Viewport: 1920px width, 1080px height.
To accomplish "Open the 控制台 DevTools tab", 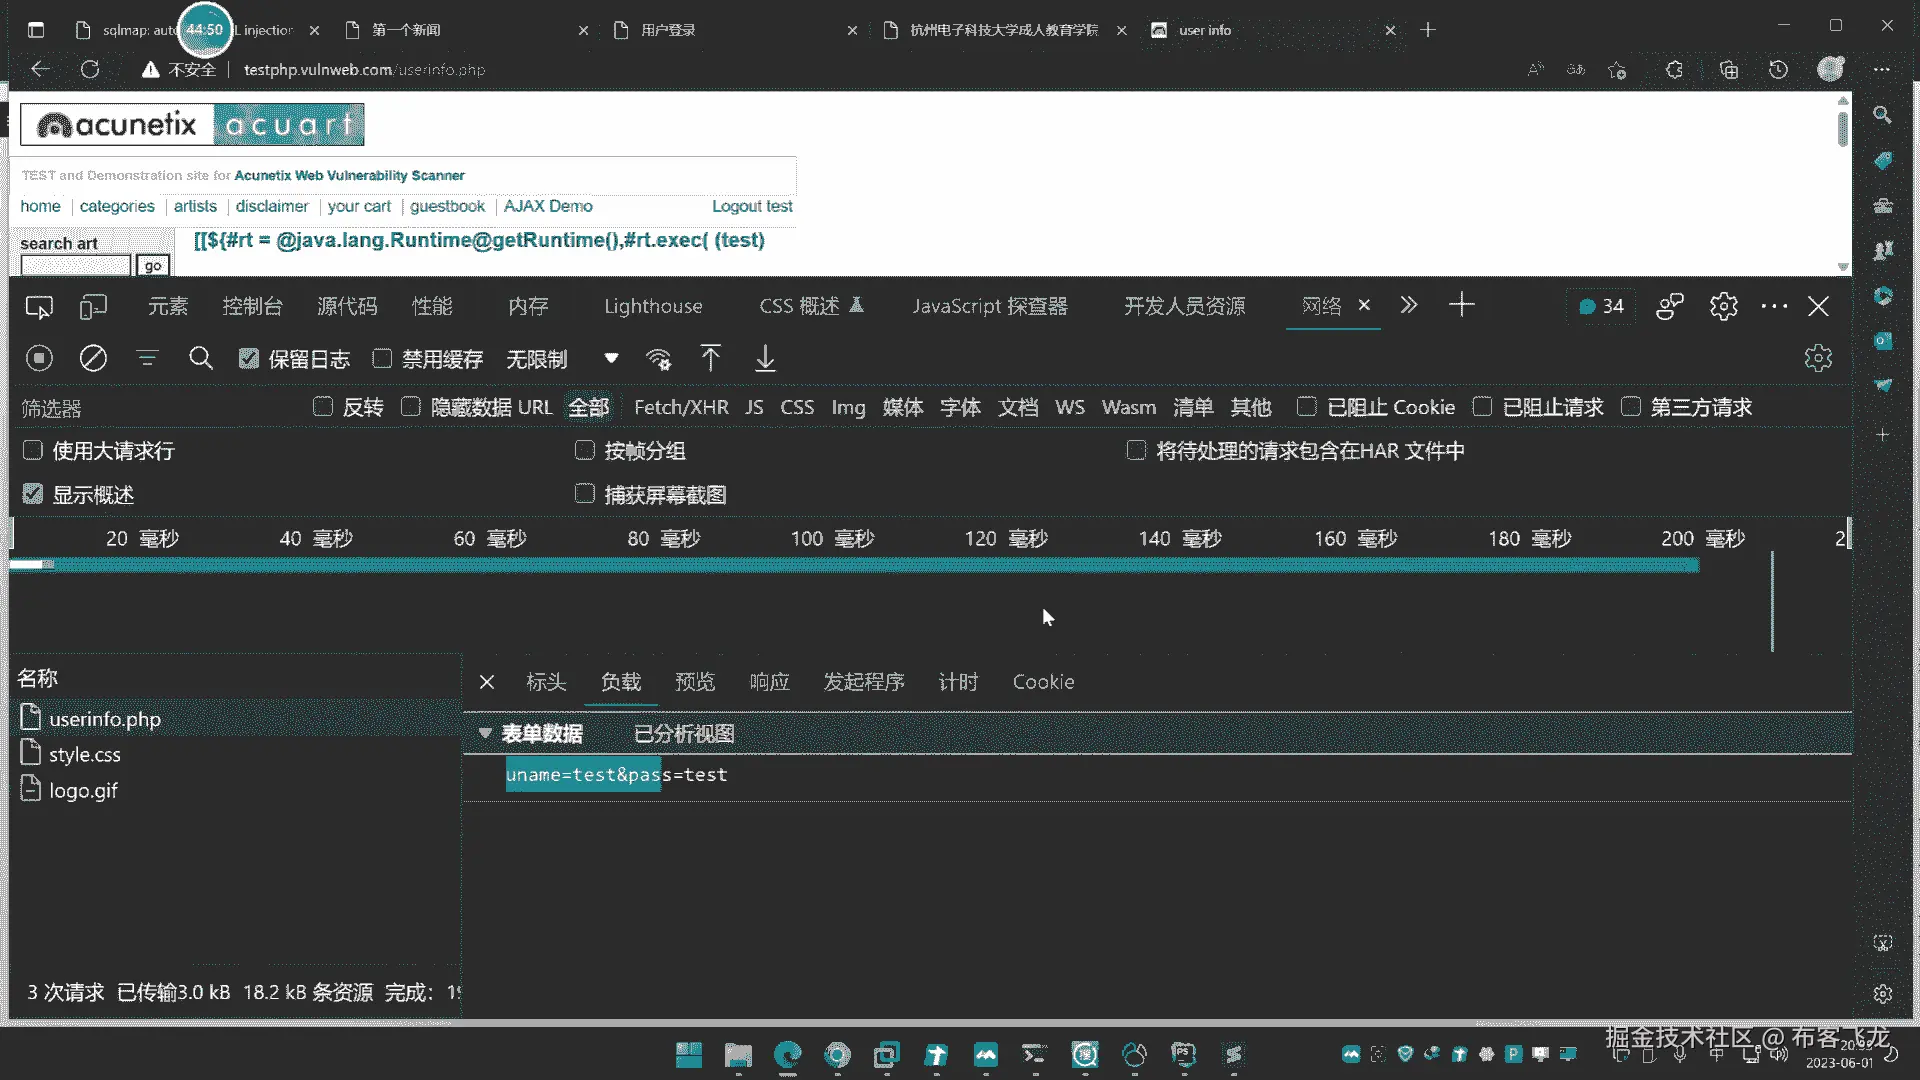I will (x=252, y=306).
